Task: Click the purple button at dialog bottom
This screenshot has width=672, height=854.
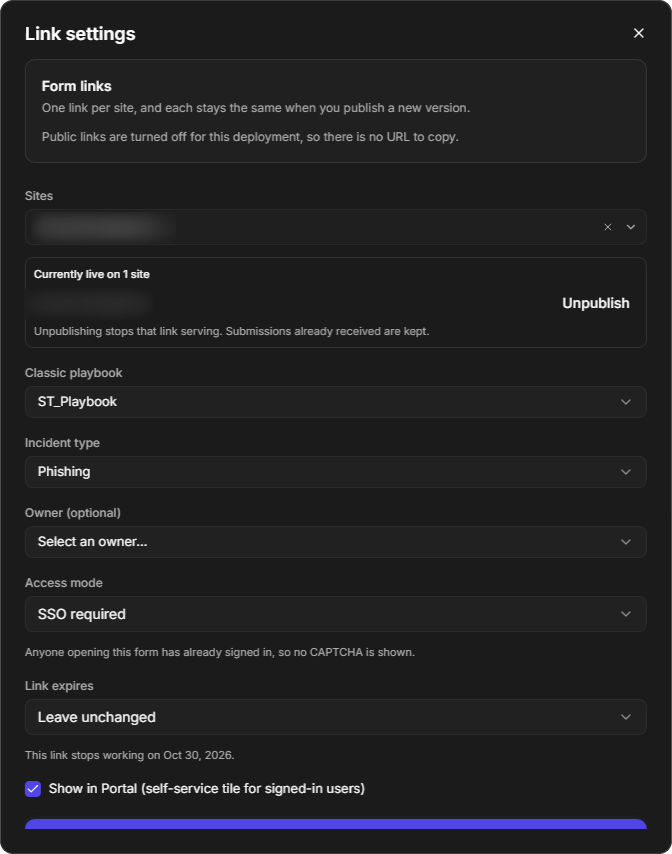Action: pos(335,824)
